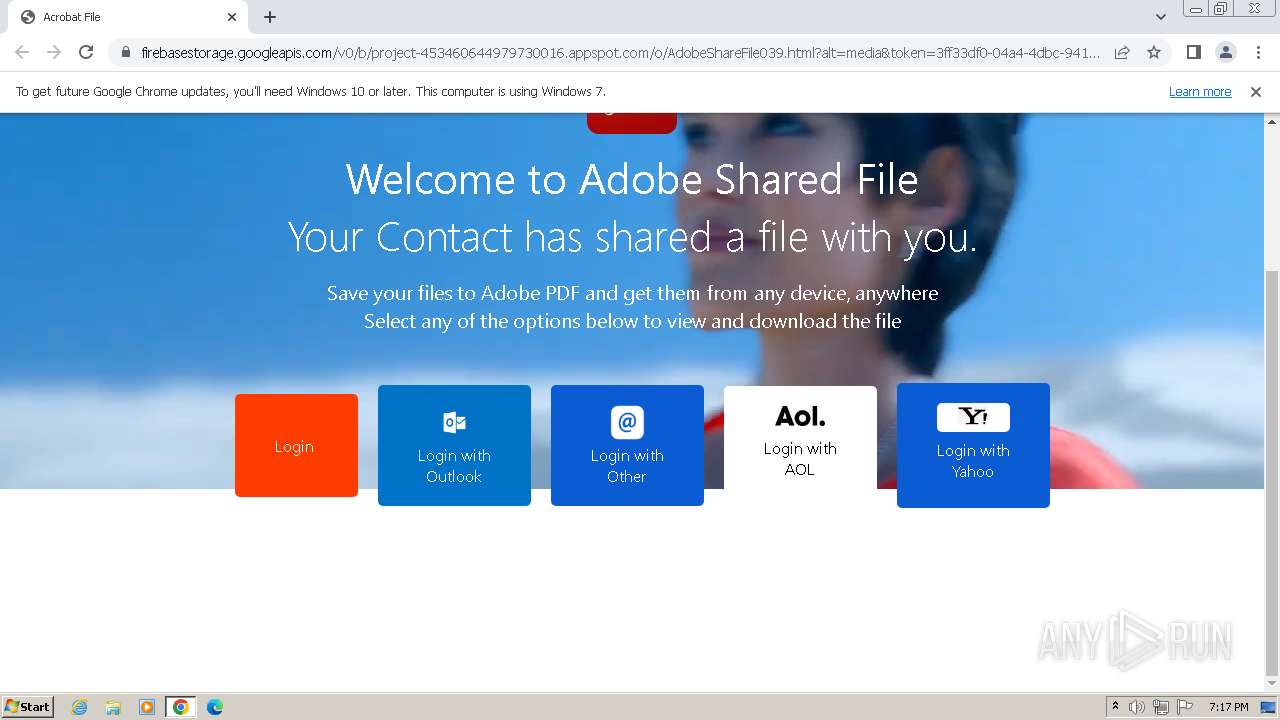This screenshot has height=720, width=1280.
Task: Click the Aol. logo
Action: pyautogui.click(x=800, y=416)
